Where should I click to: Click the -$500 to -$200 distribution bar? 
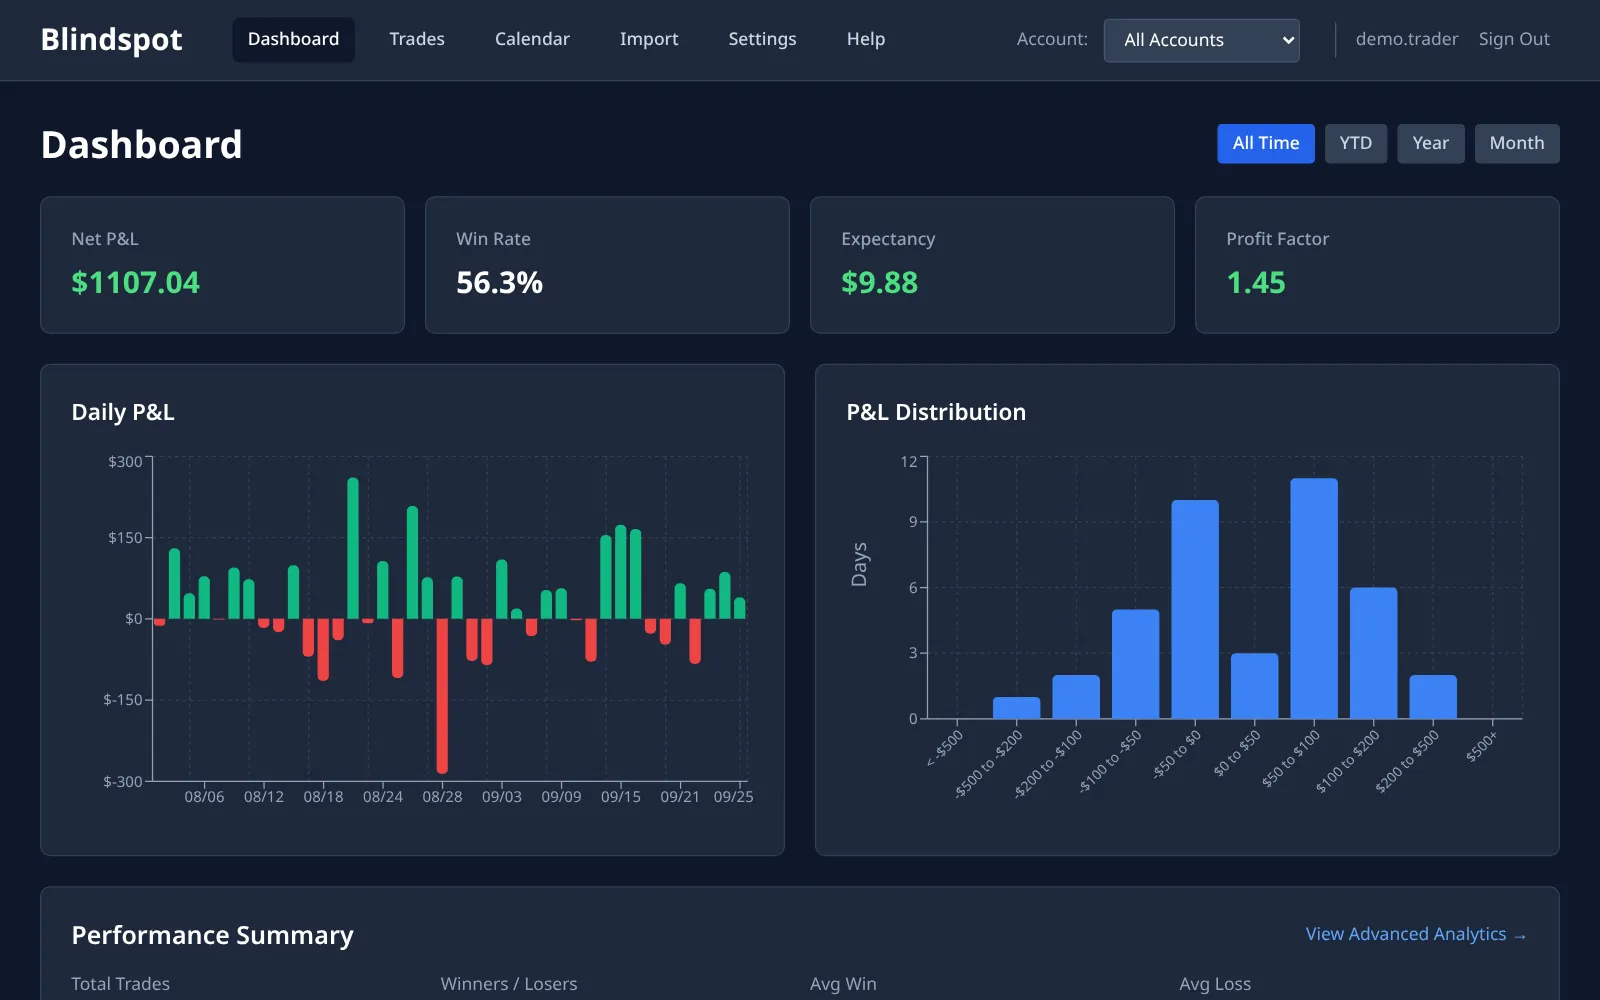[x=1016, y=708]
